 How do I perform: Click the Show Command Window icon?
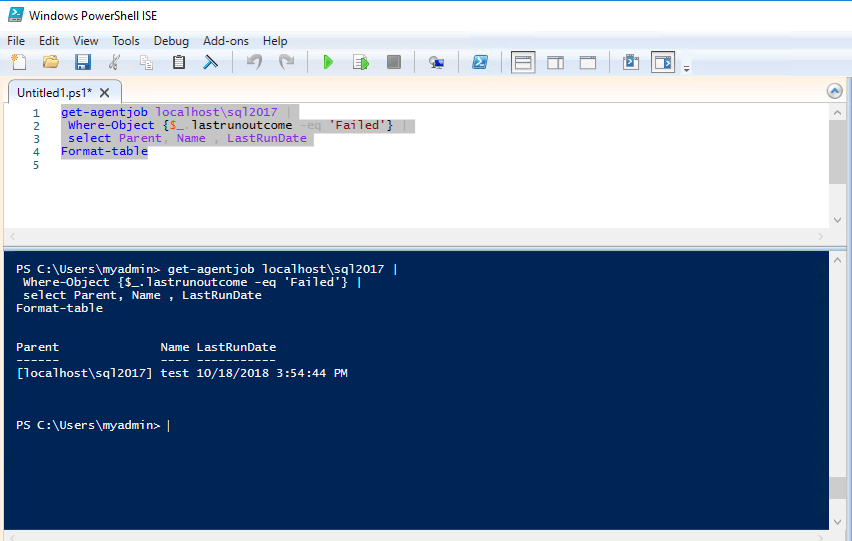[x=630, y=62]
